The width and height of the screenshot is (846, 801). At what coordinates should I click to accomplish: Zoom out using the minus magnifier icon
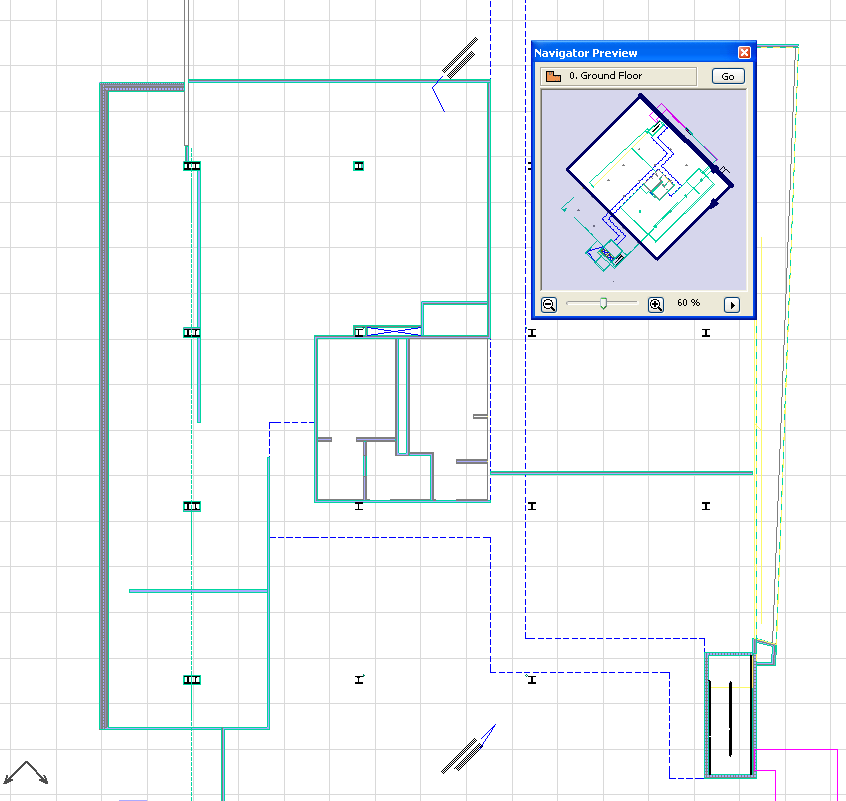(549, 305)
